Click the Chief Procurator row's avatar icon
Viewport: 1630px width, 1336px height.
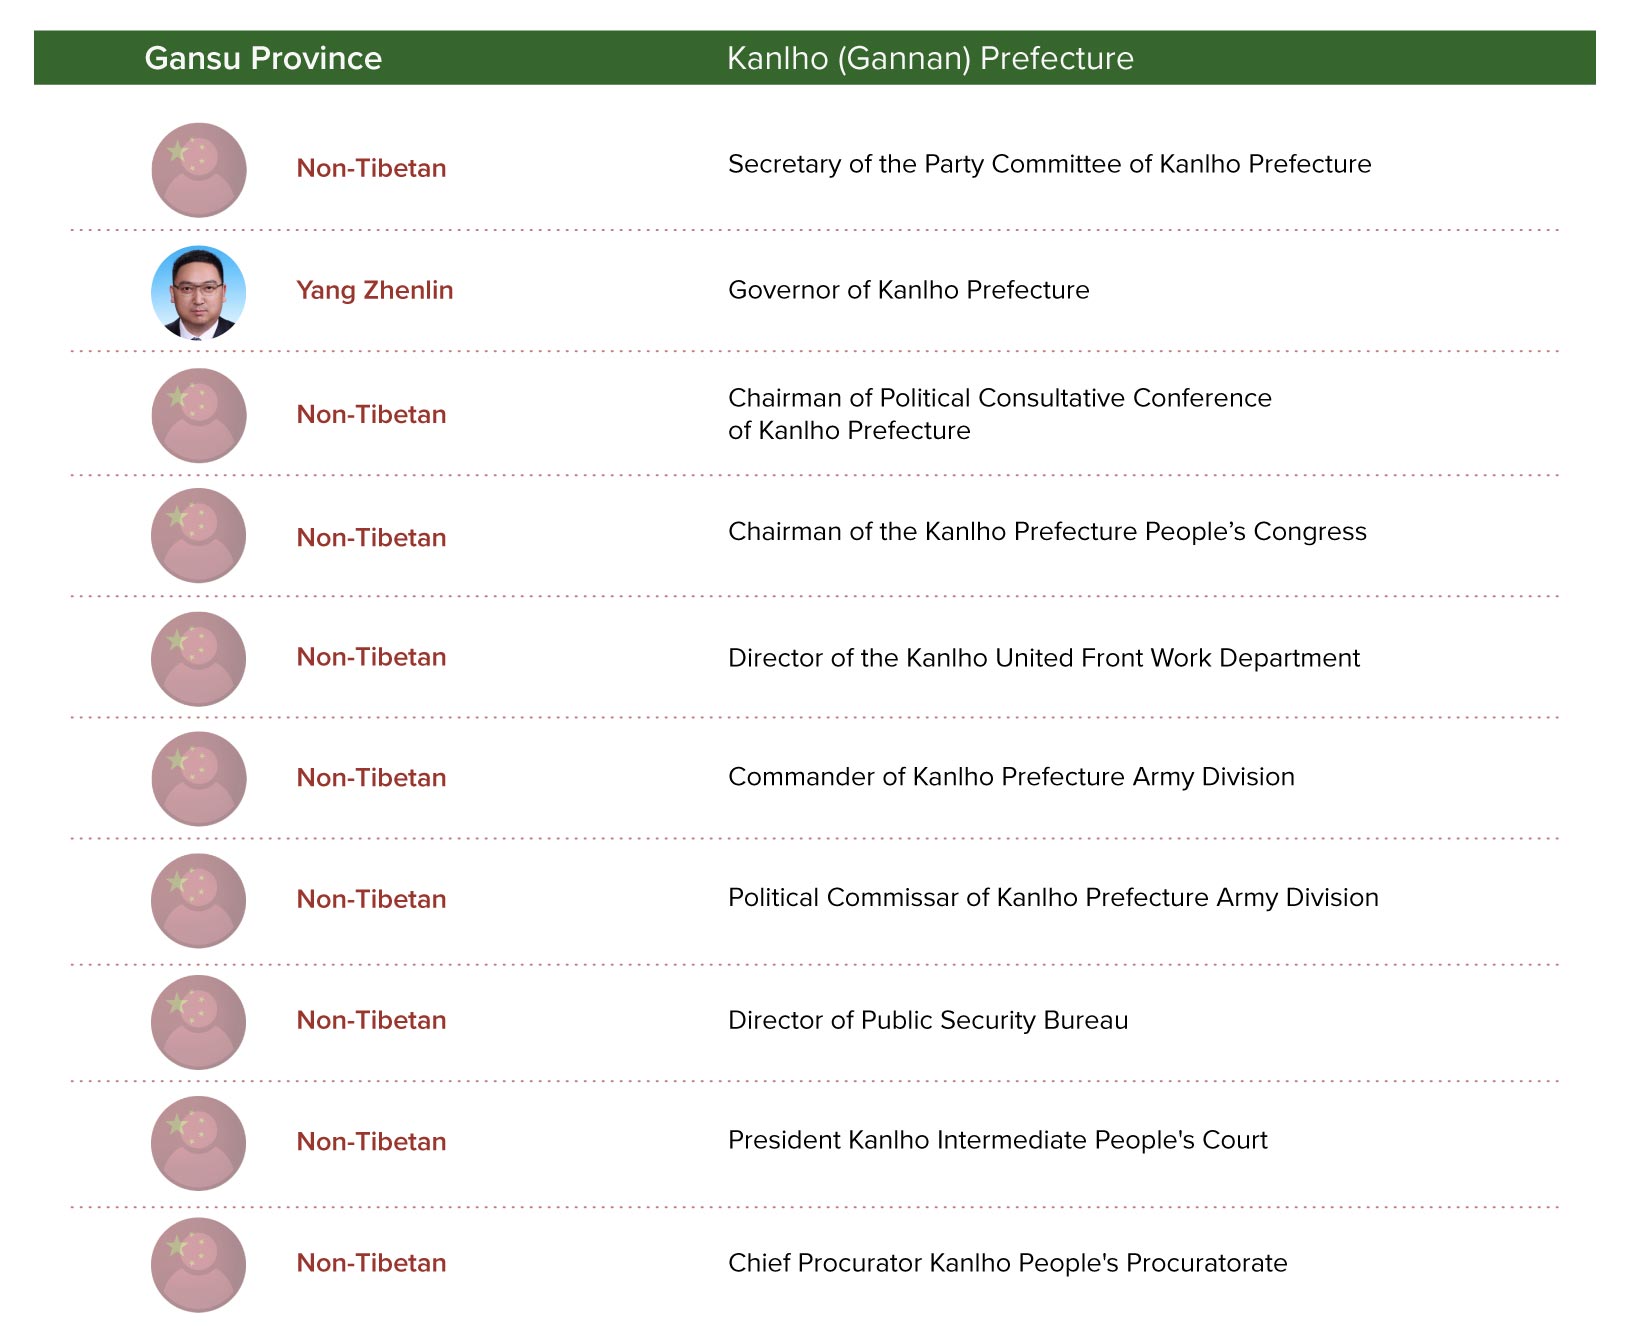pos(199,1265)
